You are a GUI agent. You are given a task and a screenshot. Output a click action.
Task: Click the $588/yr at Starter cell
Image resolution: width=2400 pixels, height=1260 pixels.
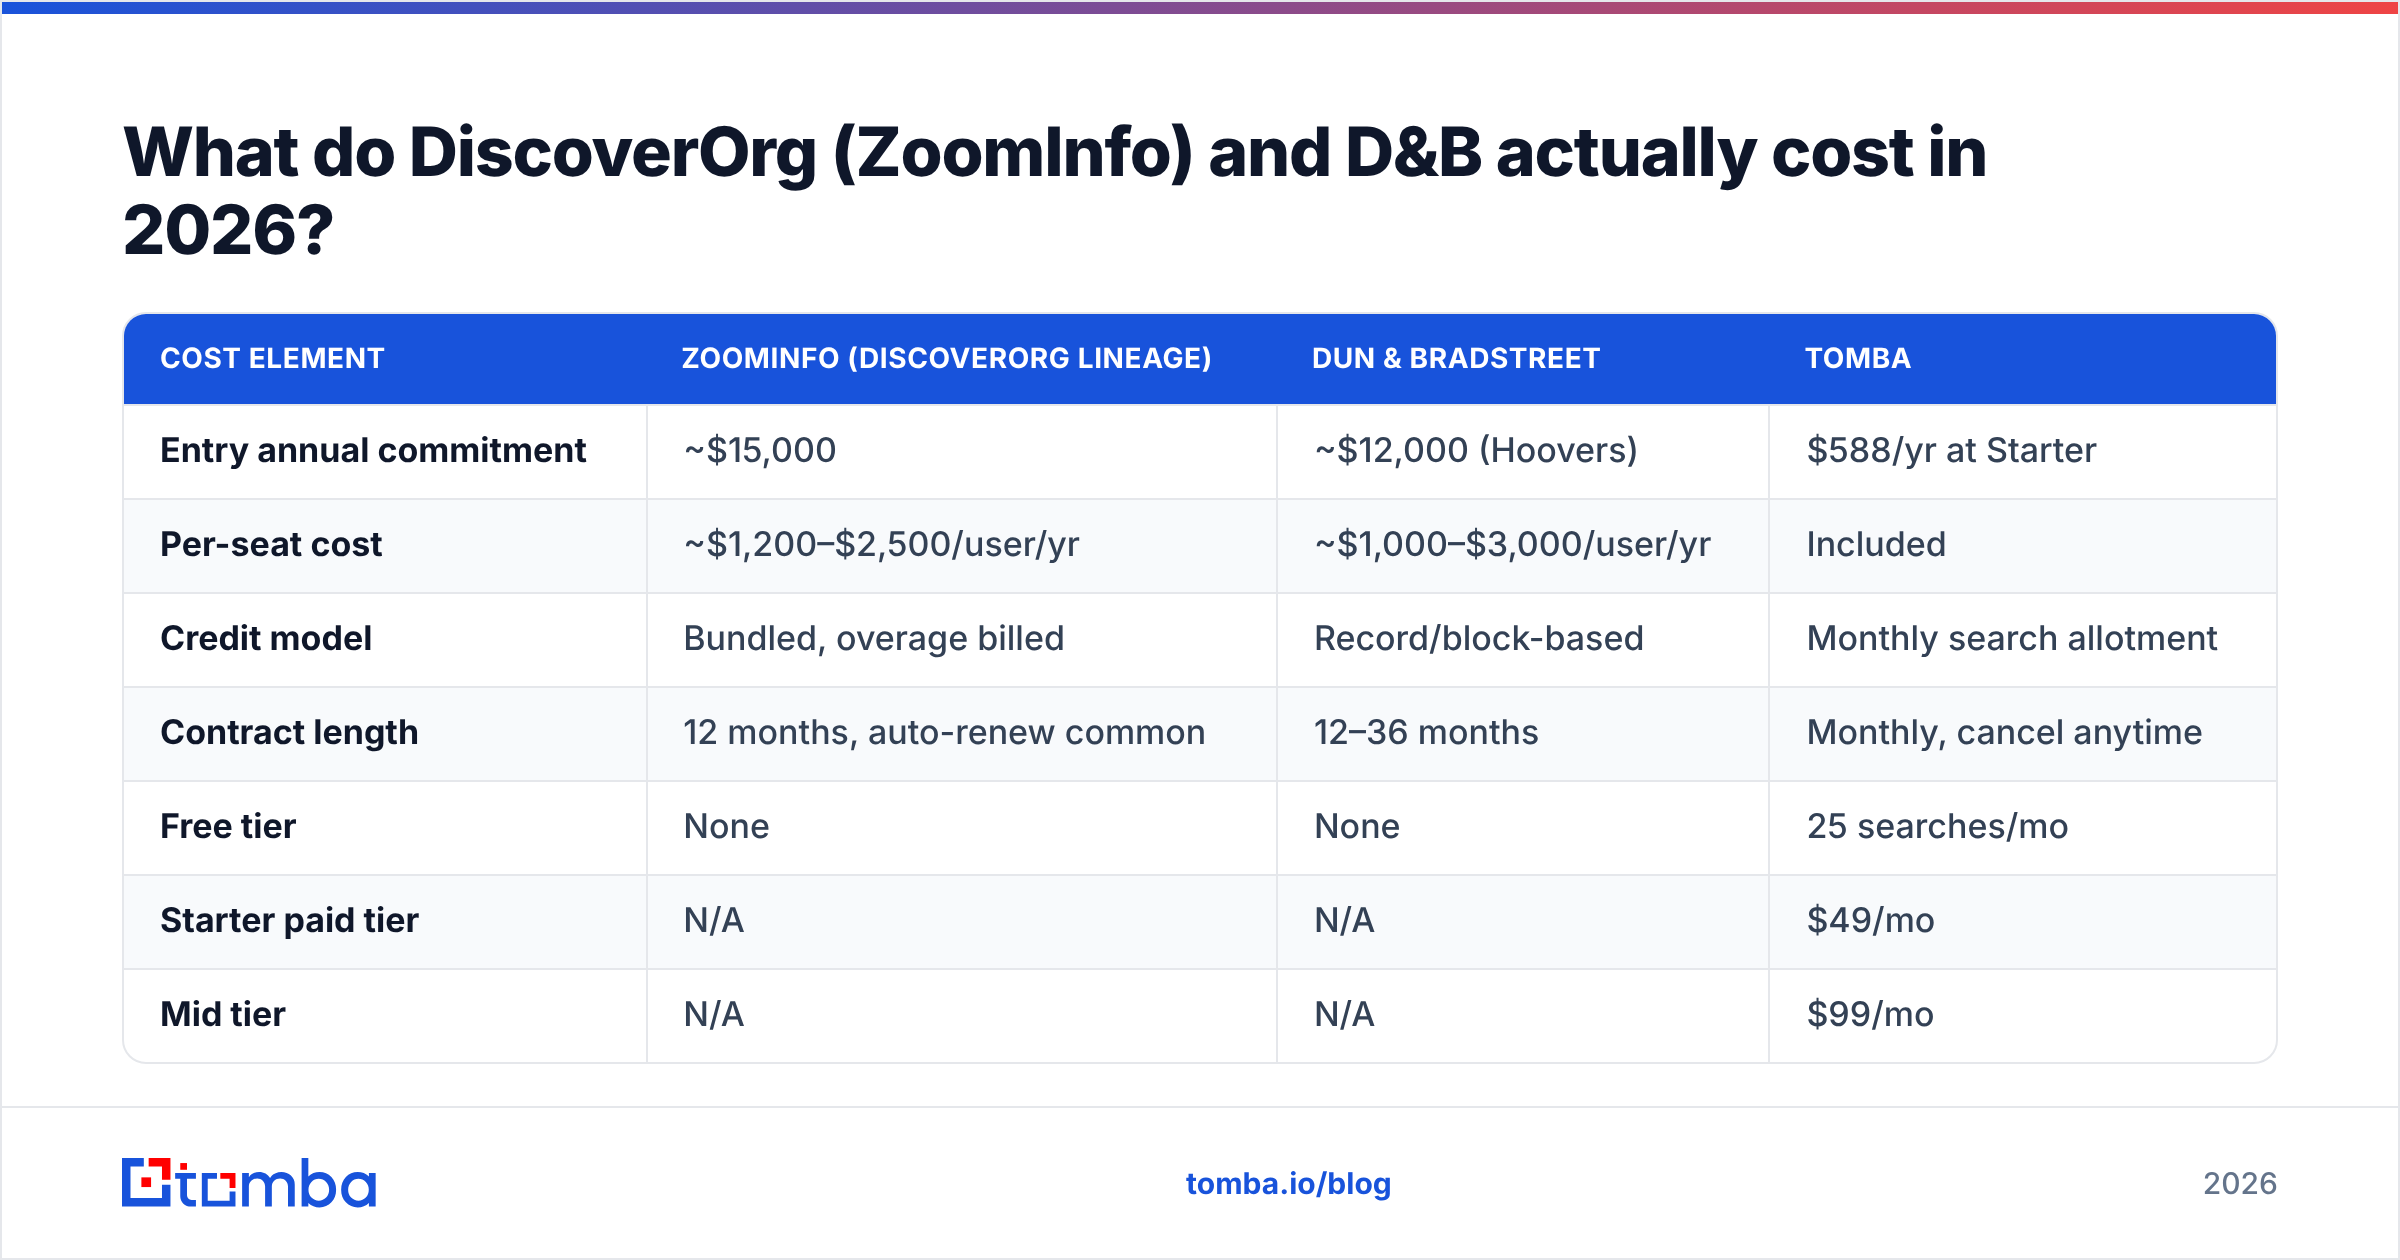coord(1951,451)
